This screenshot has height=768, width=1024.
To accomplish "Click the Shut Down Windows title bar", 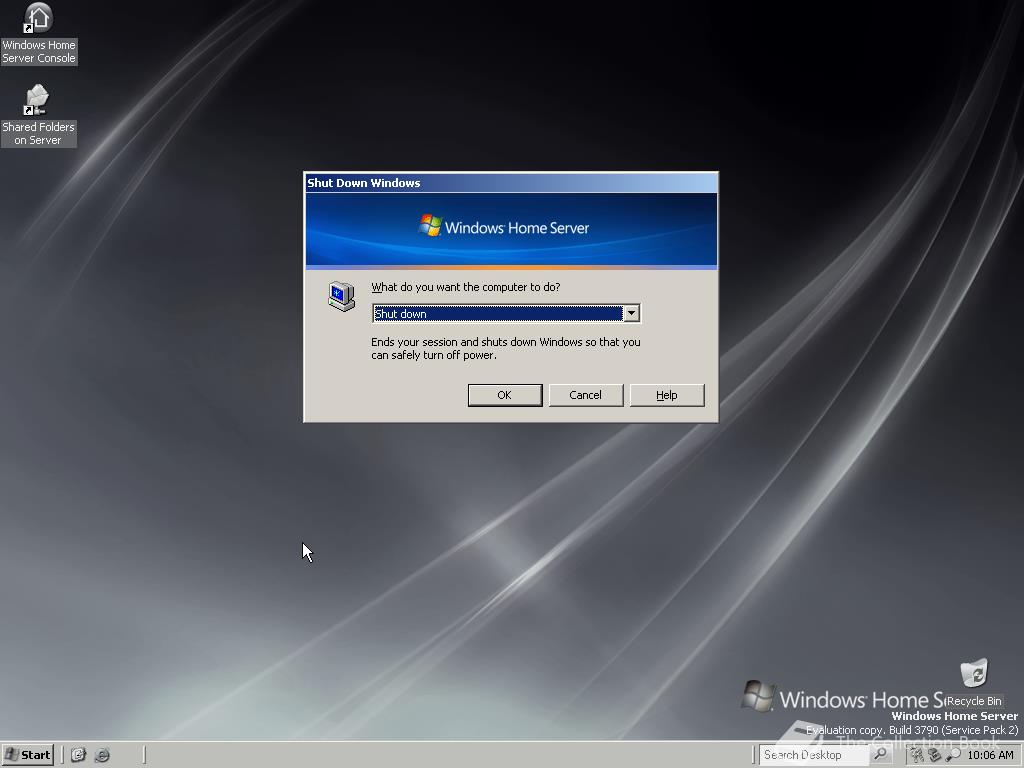I will (511, 183).
